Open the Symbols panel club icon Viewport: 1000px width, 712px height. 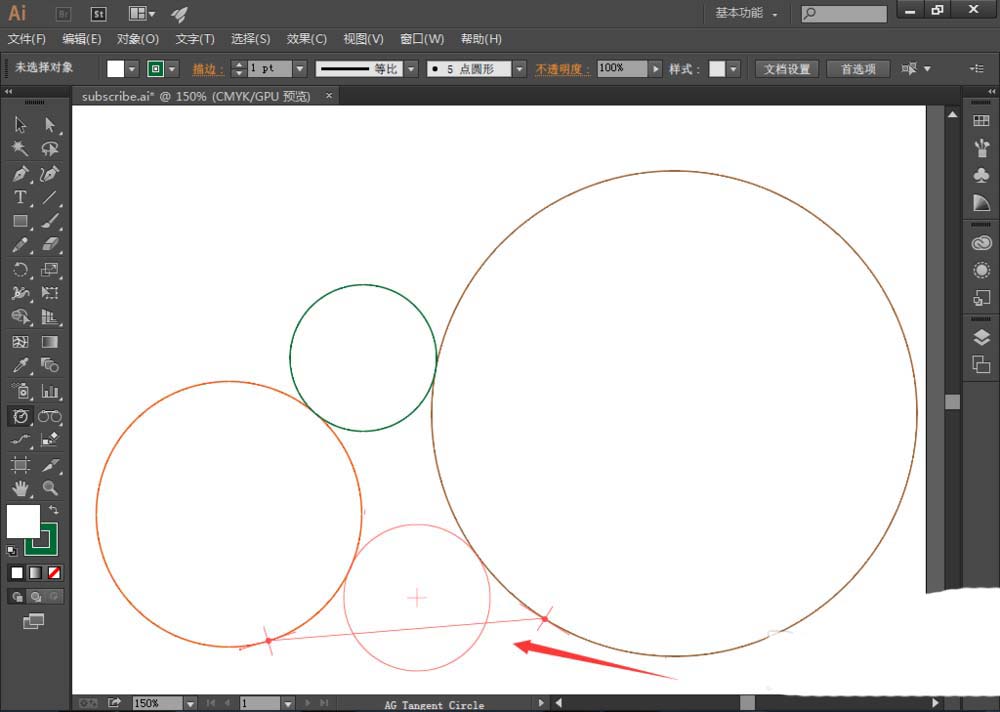(981, 175)
